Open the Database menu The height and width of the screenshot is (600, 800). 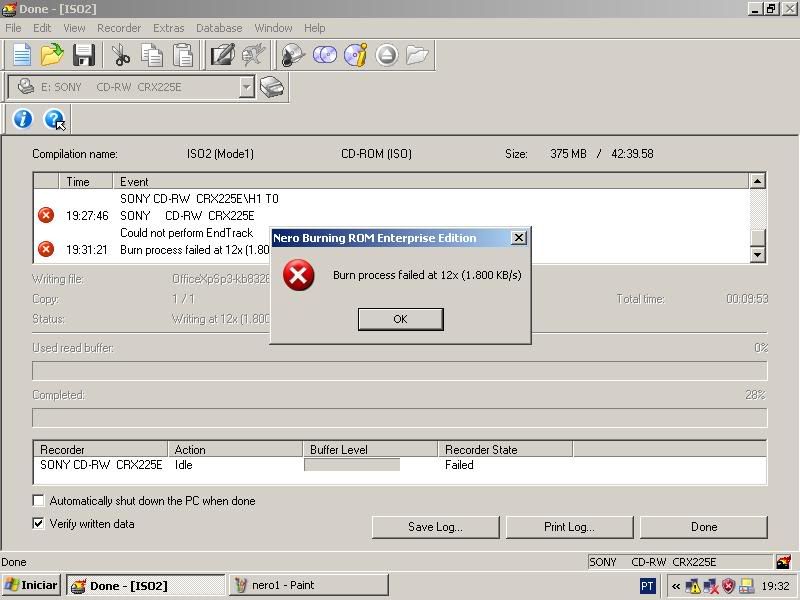[219, 28]
